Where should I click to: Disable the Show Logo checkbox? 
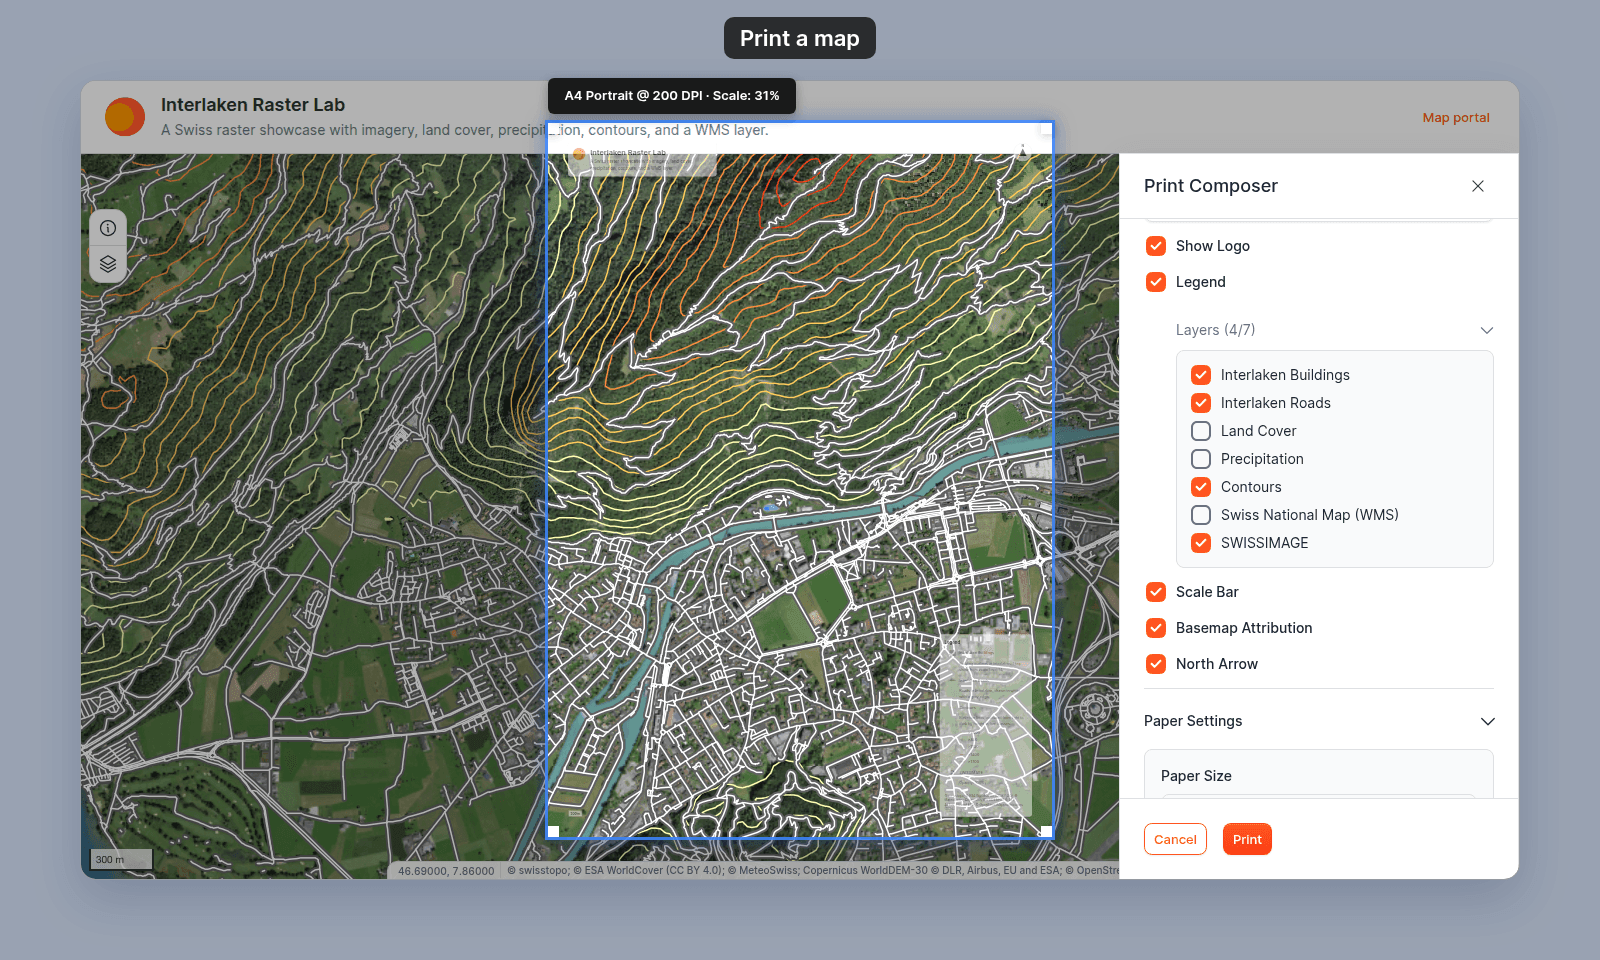(1156, 246)
